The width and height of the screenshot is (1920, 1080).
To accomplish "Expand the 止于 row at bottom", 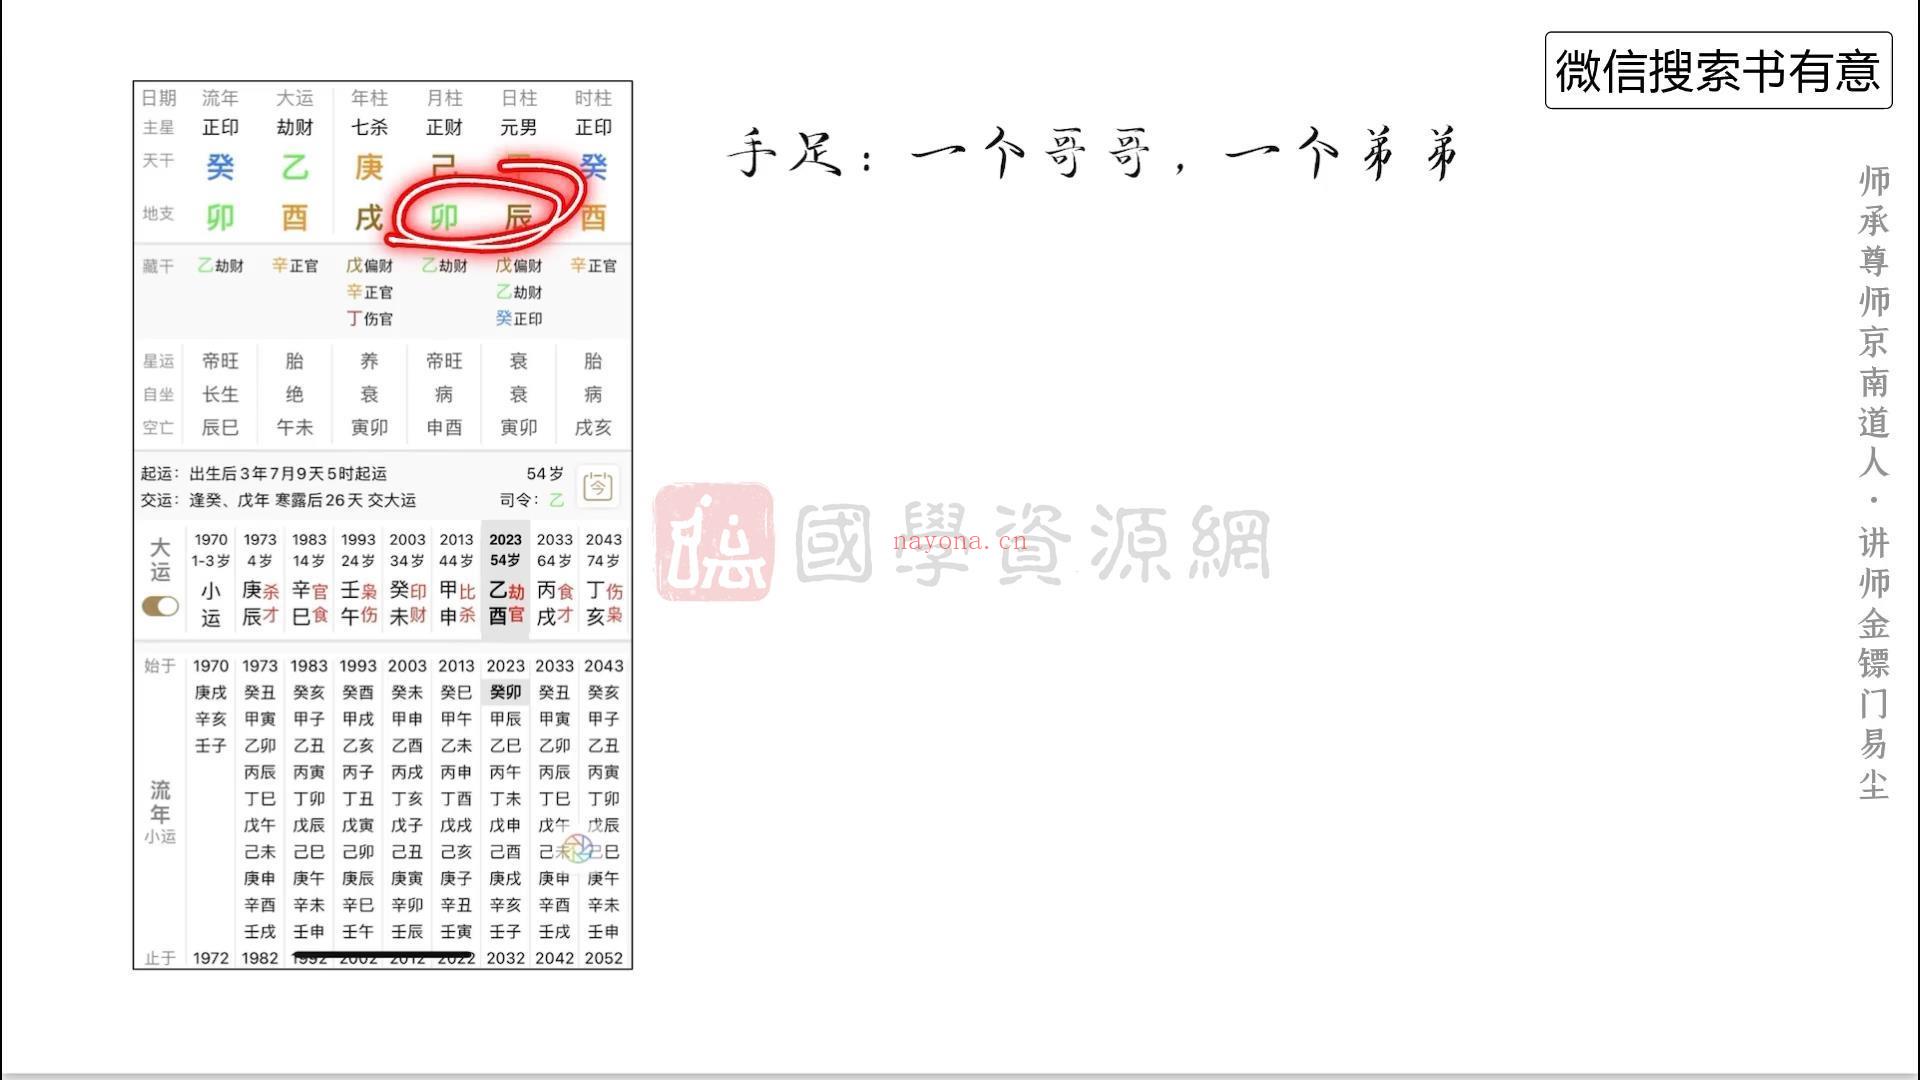I will point(160,956).
